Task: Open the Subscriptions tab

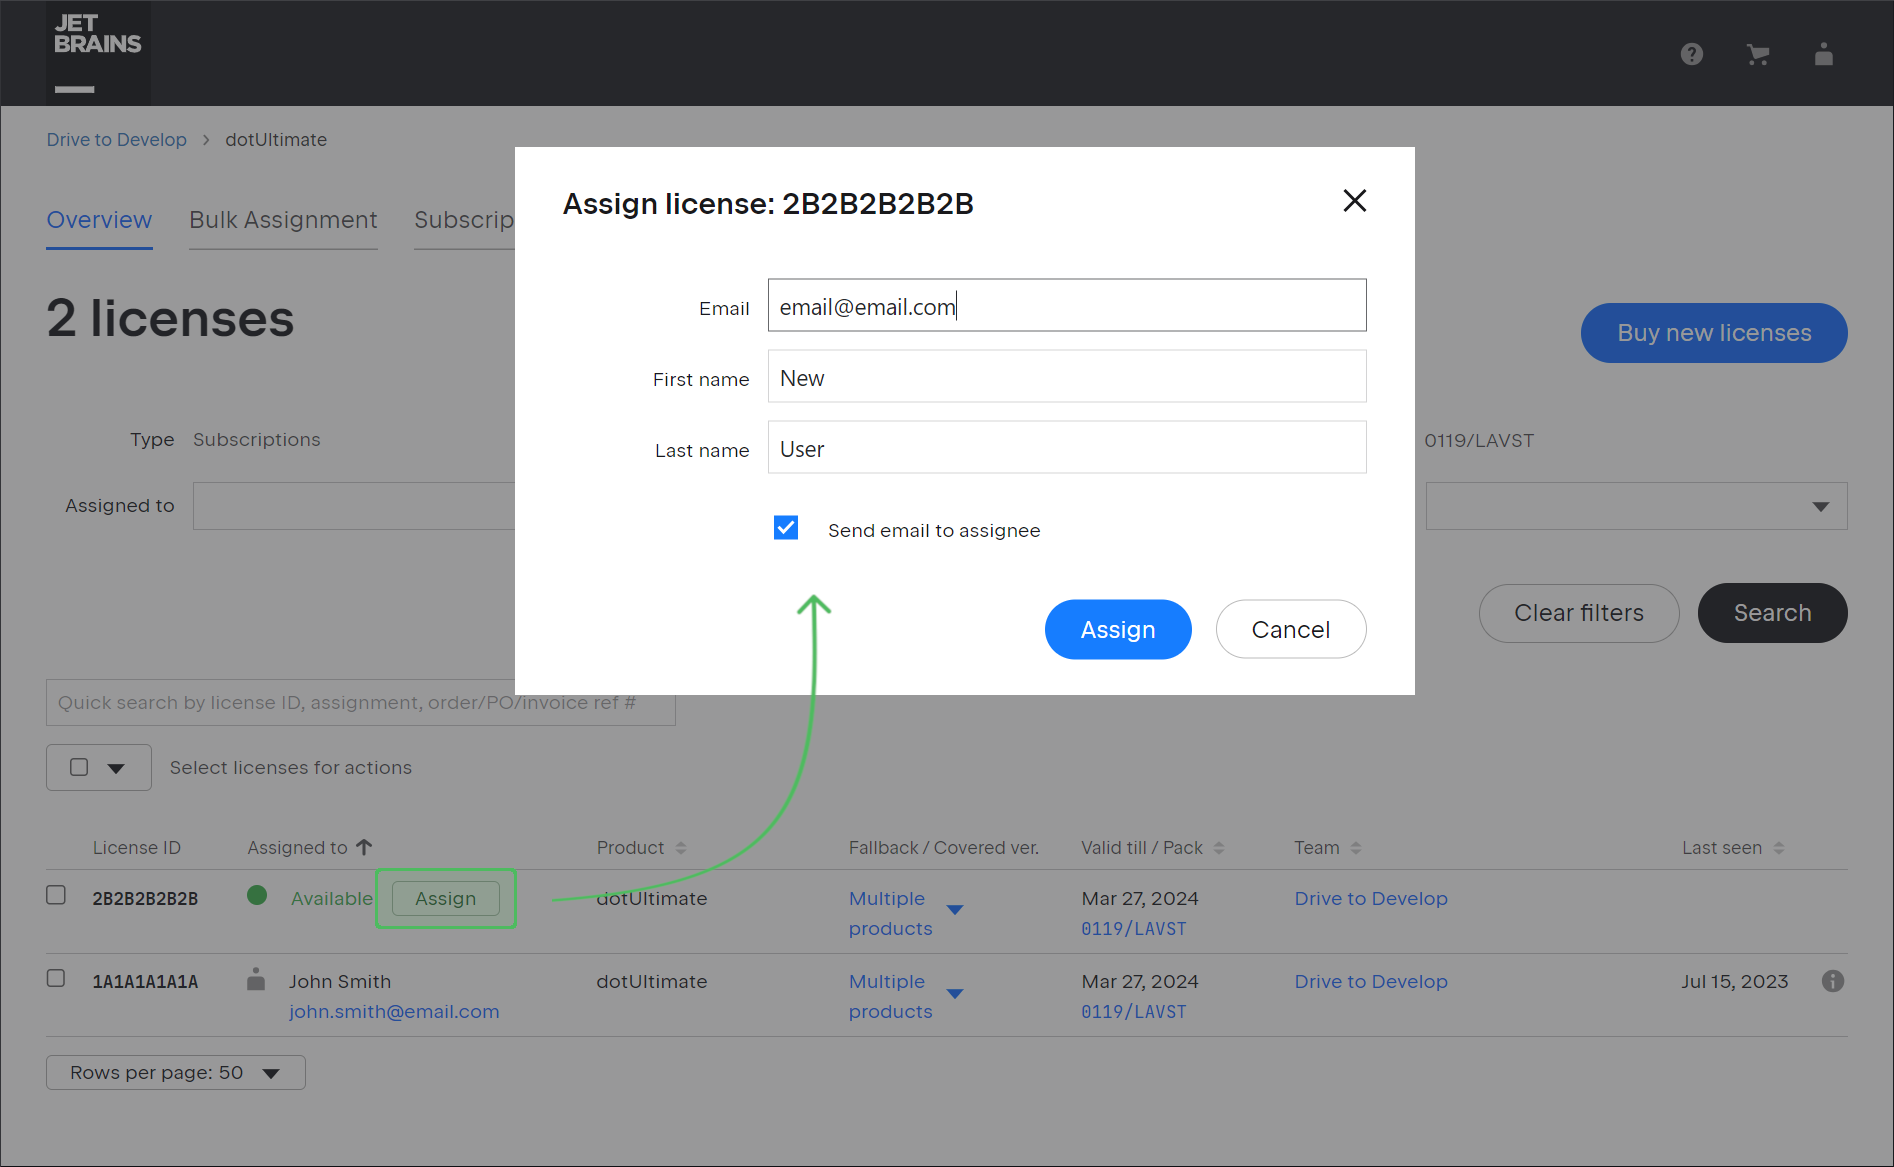Action: [464, 220]
